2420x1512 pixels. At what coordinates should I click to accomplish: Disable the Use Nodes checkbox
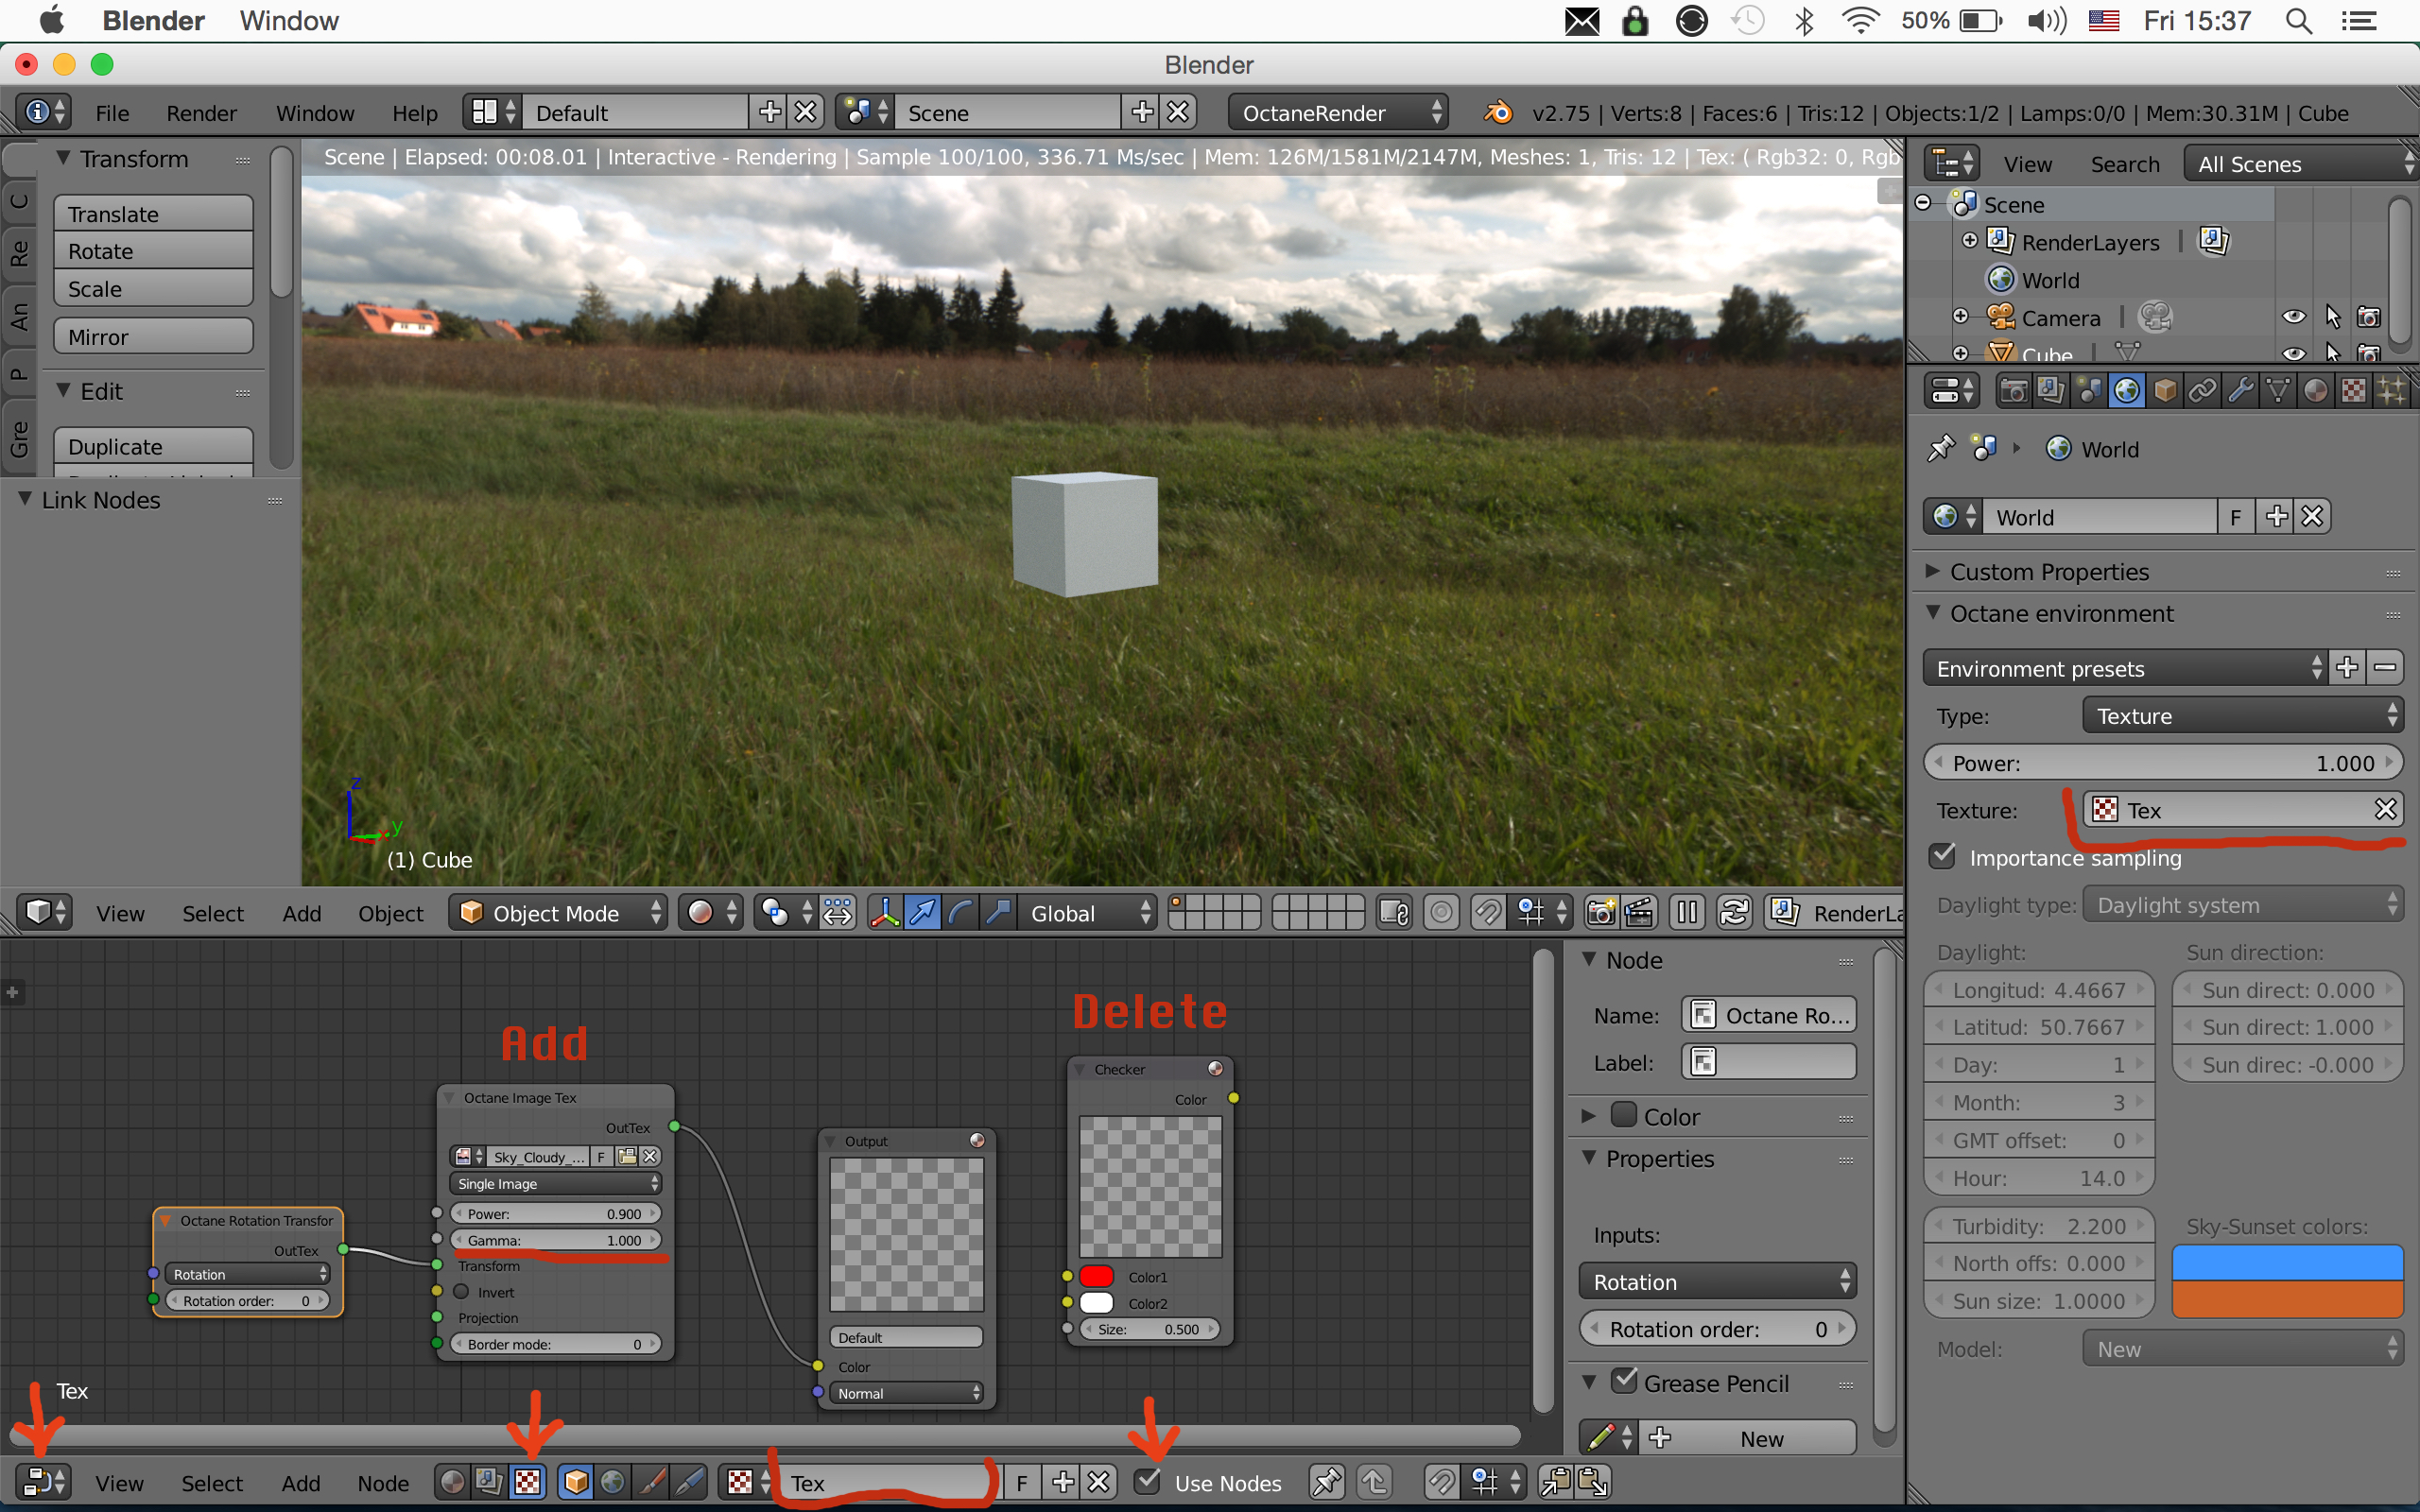coord(1148,1481)
